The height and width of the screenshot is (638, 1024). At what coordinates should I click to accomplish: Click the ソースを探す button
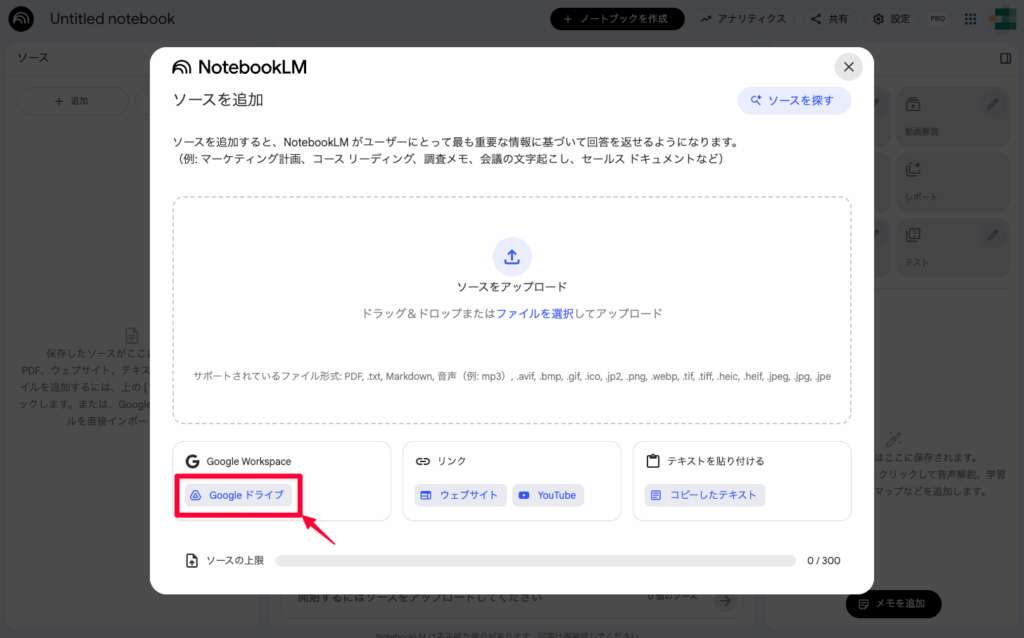coord(793,101)
